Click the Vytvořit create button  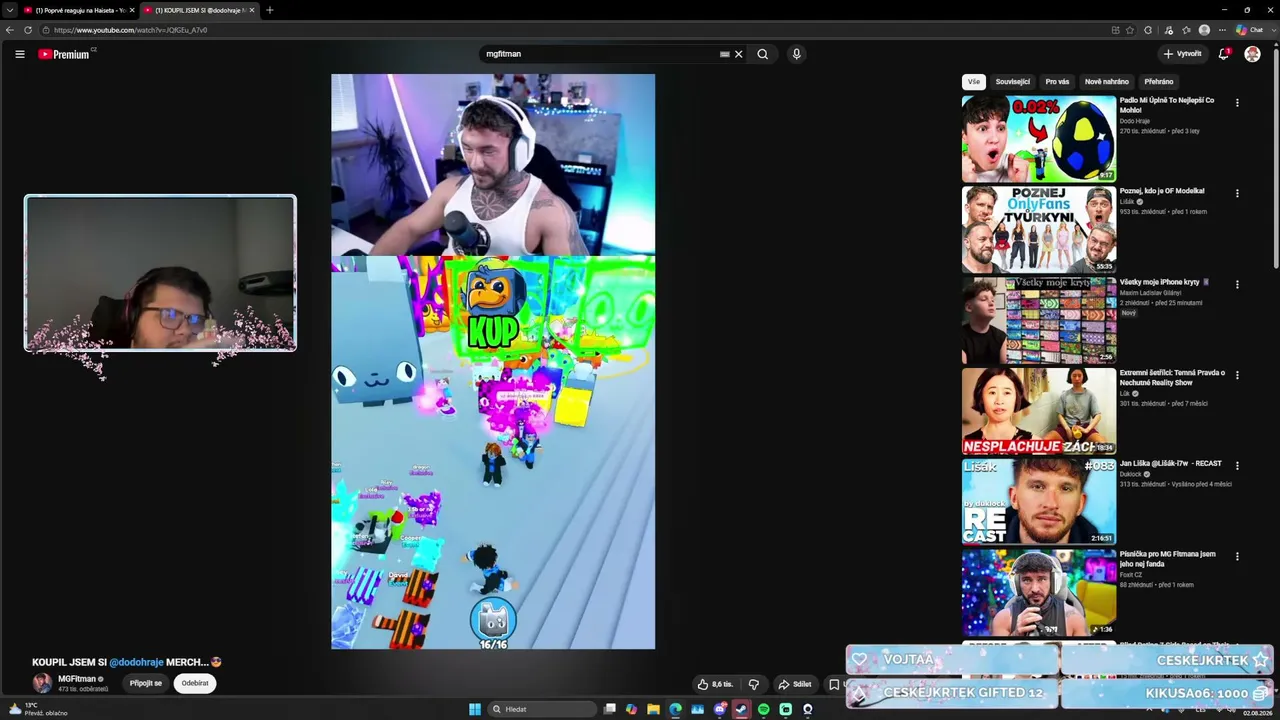pyautogui.click(x=1182, y=54)
